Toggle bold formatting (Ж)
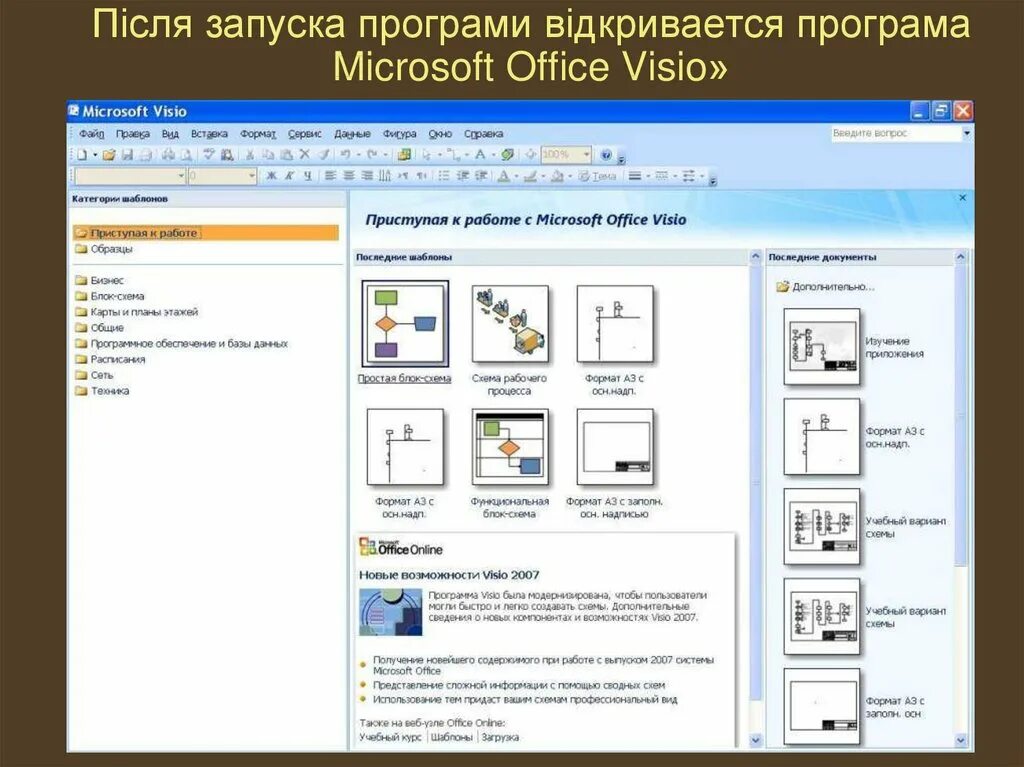 [x=271, y=176]
